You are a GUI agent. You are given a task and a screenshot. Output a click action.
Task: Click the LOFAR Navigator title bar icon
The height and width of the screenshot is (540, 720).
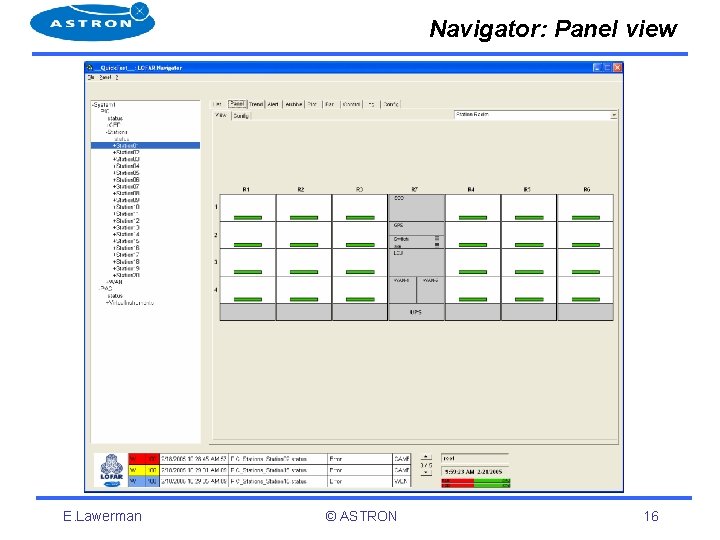pos(90,68)
